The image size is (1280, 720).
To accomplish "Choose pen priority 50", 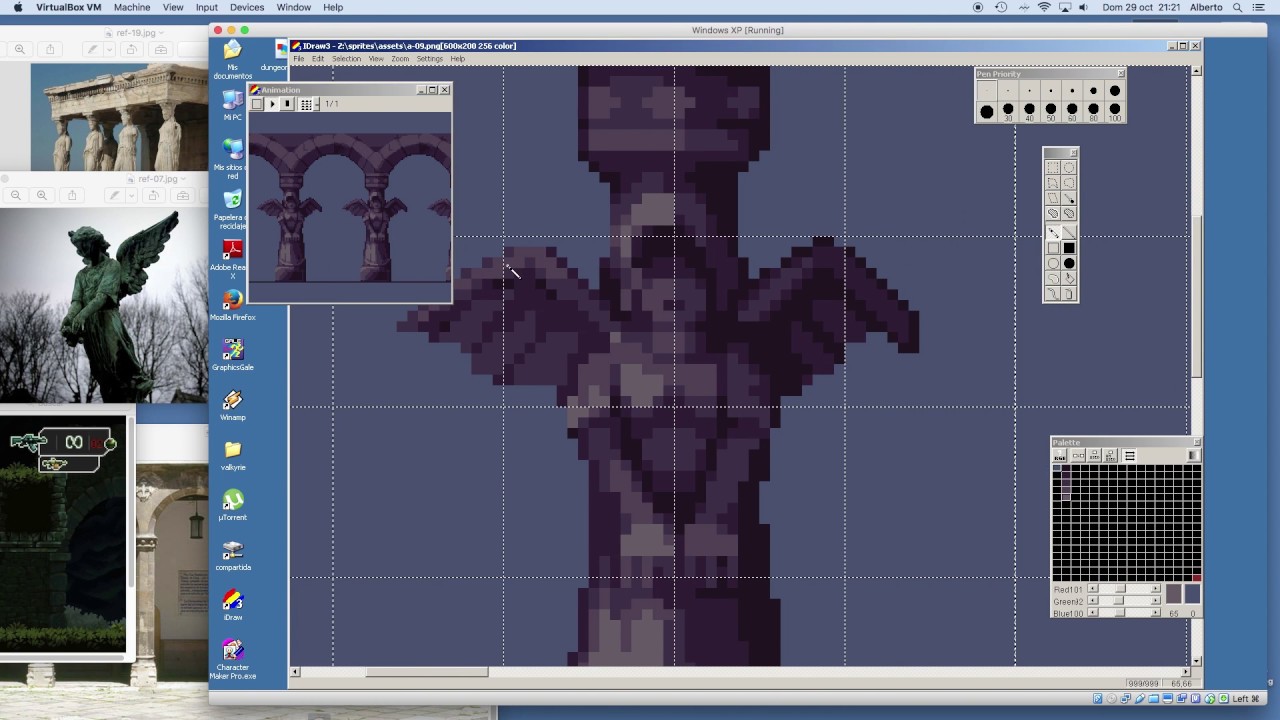I will [x=1050, y=111].
